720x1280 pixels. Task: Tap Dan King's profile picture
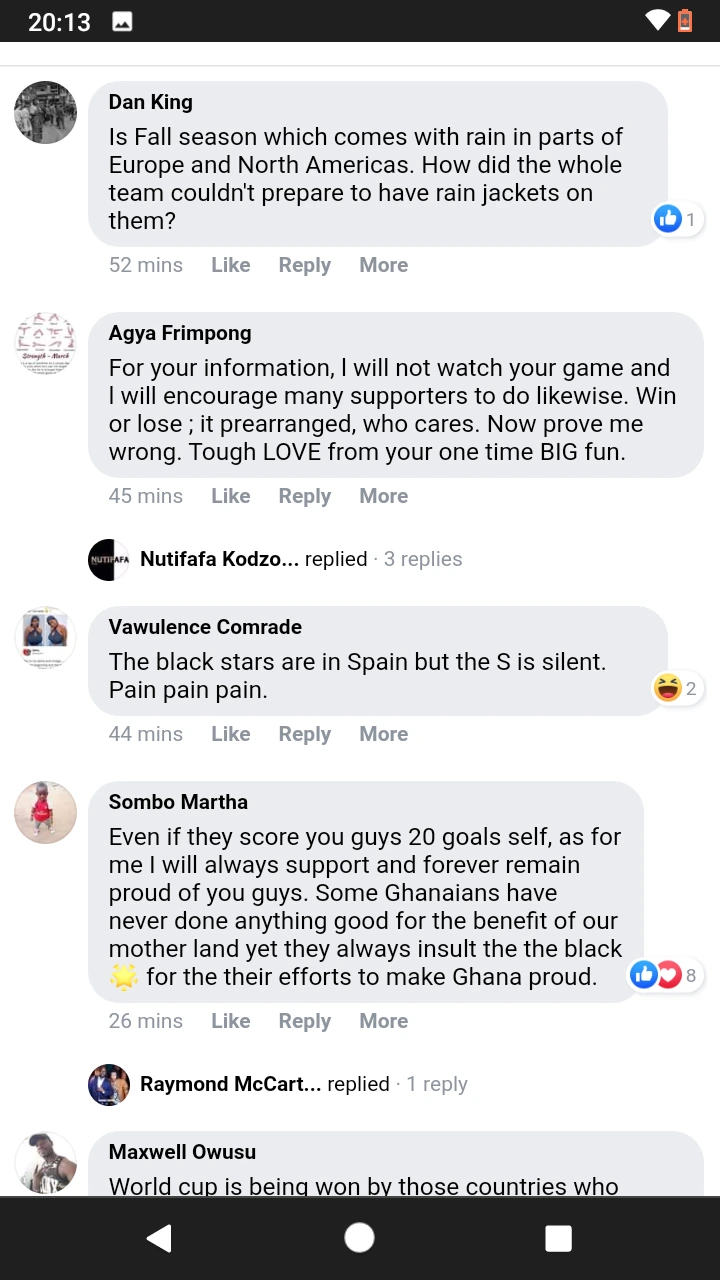click(x=45, y=112)
